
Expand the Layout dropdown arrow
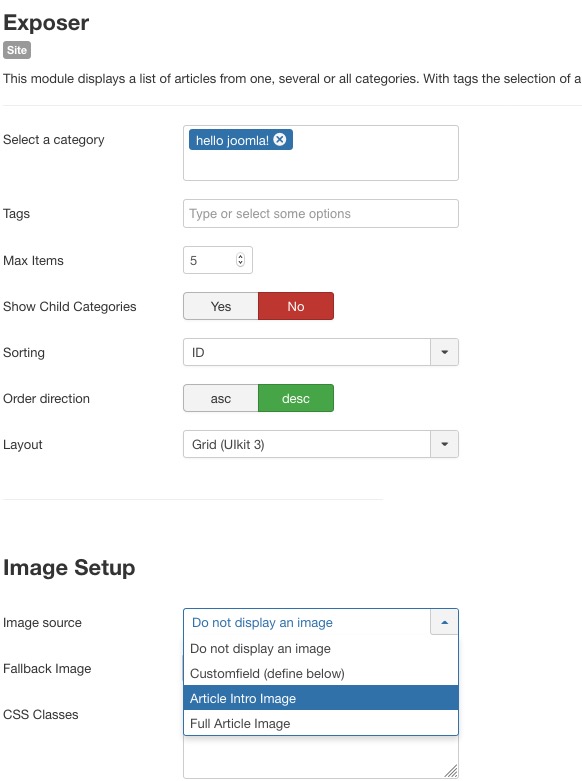coord(444,444)
